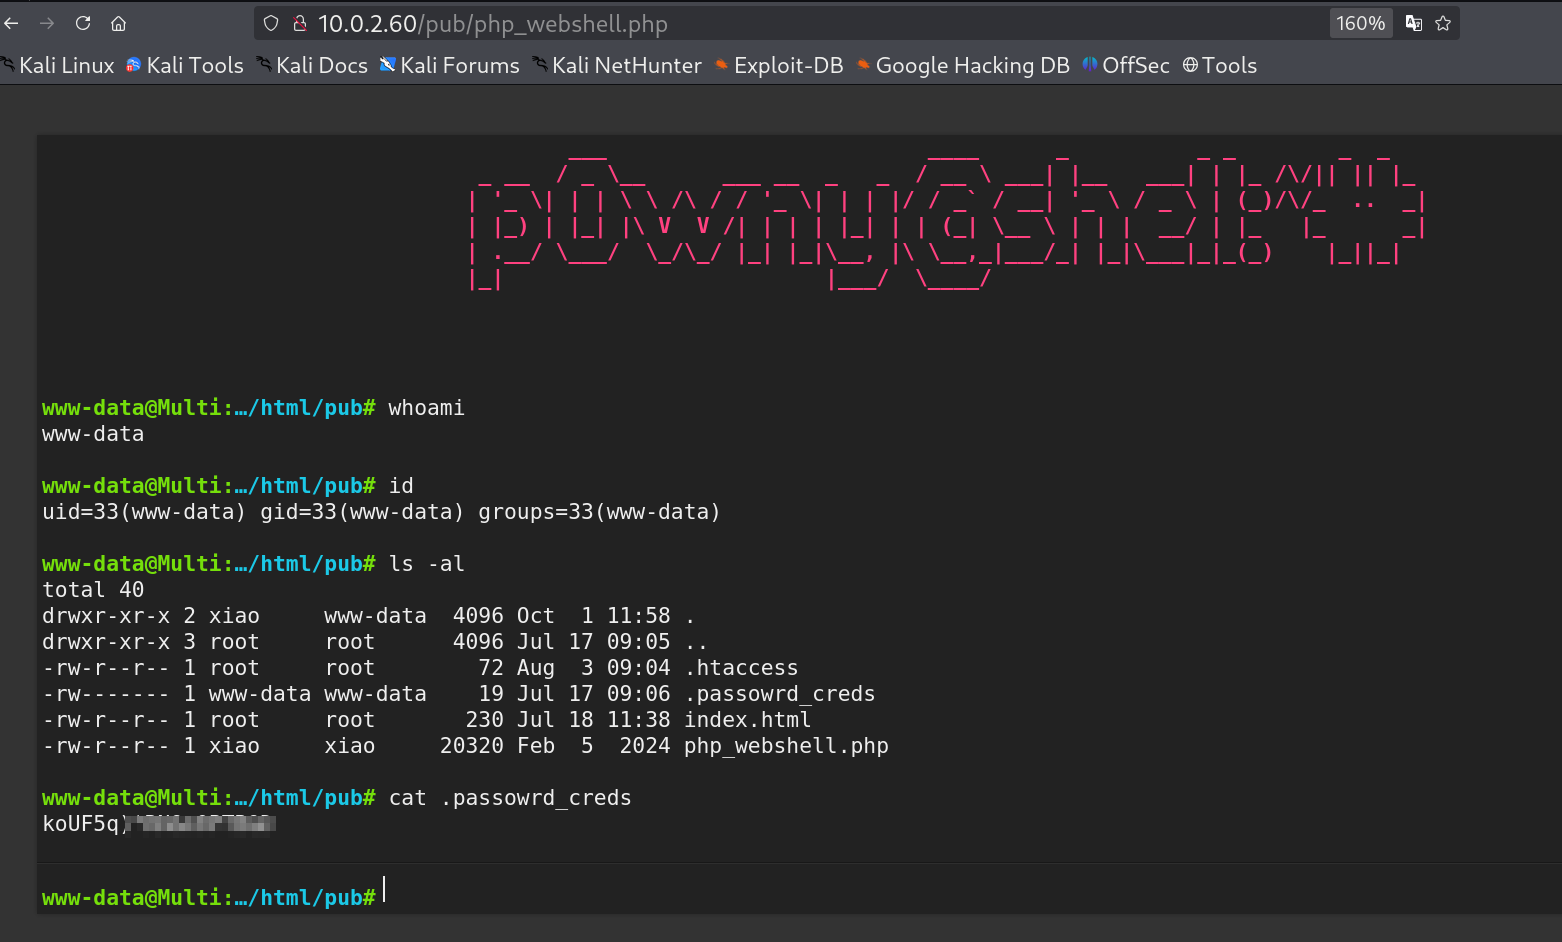This screenshot has width=1562, height=942.
Task: Open insecure connection padlock info
Action: click(299, 23)
